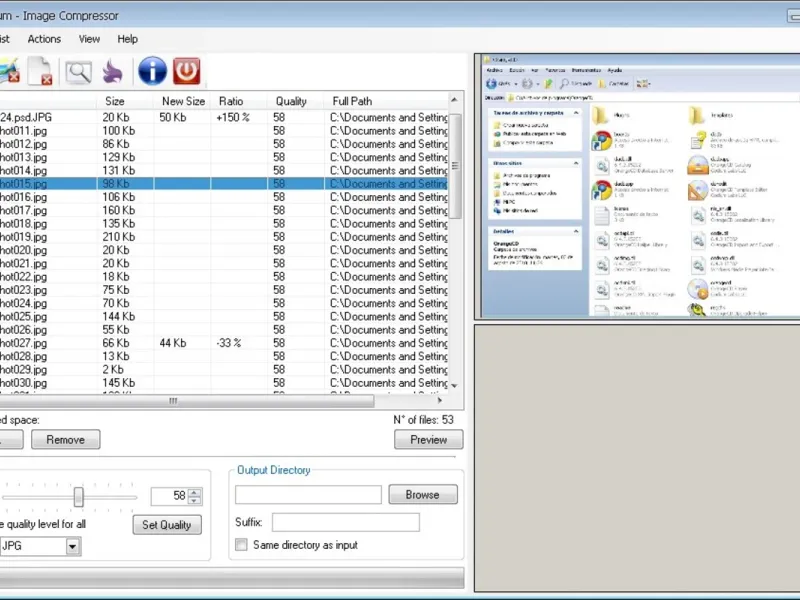Click the Set Quality button

(x=167, y=524)
